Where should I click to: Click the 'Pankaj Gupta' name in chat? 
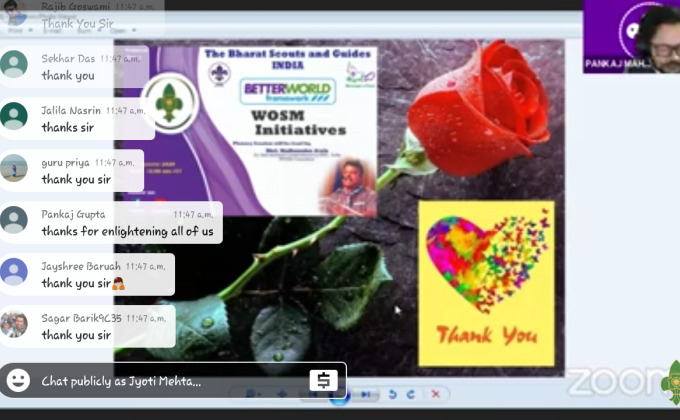[x=73, y=214]
